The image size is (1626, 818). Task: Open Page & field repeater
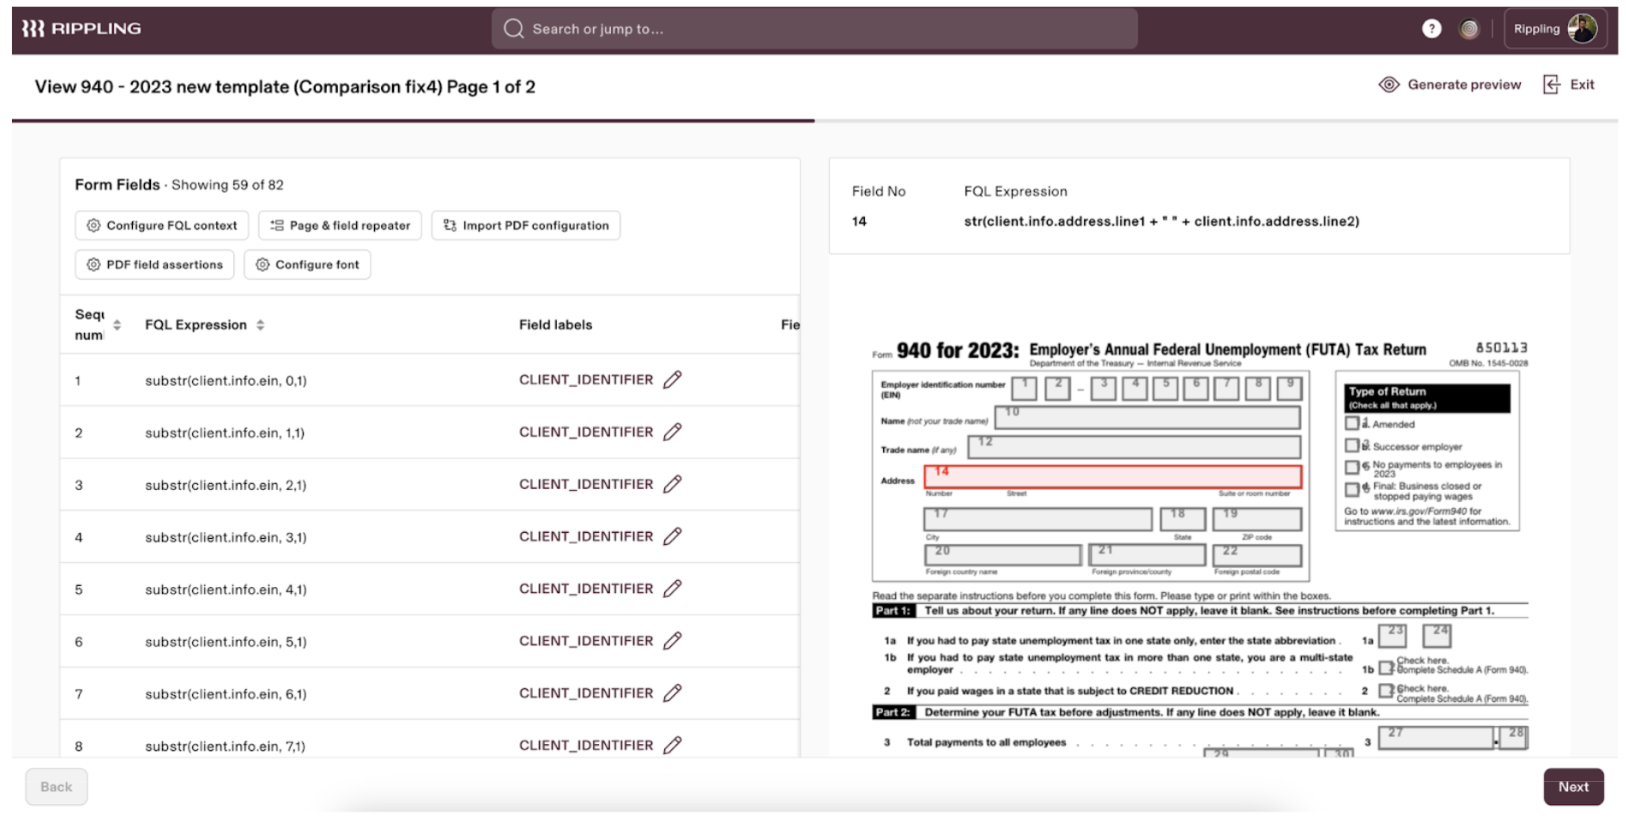pyautogui.click(x=340, y=225)
